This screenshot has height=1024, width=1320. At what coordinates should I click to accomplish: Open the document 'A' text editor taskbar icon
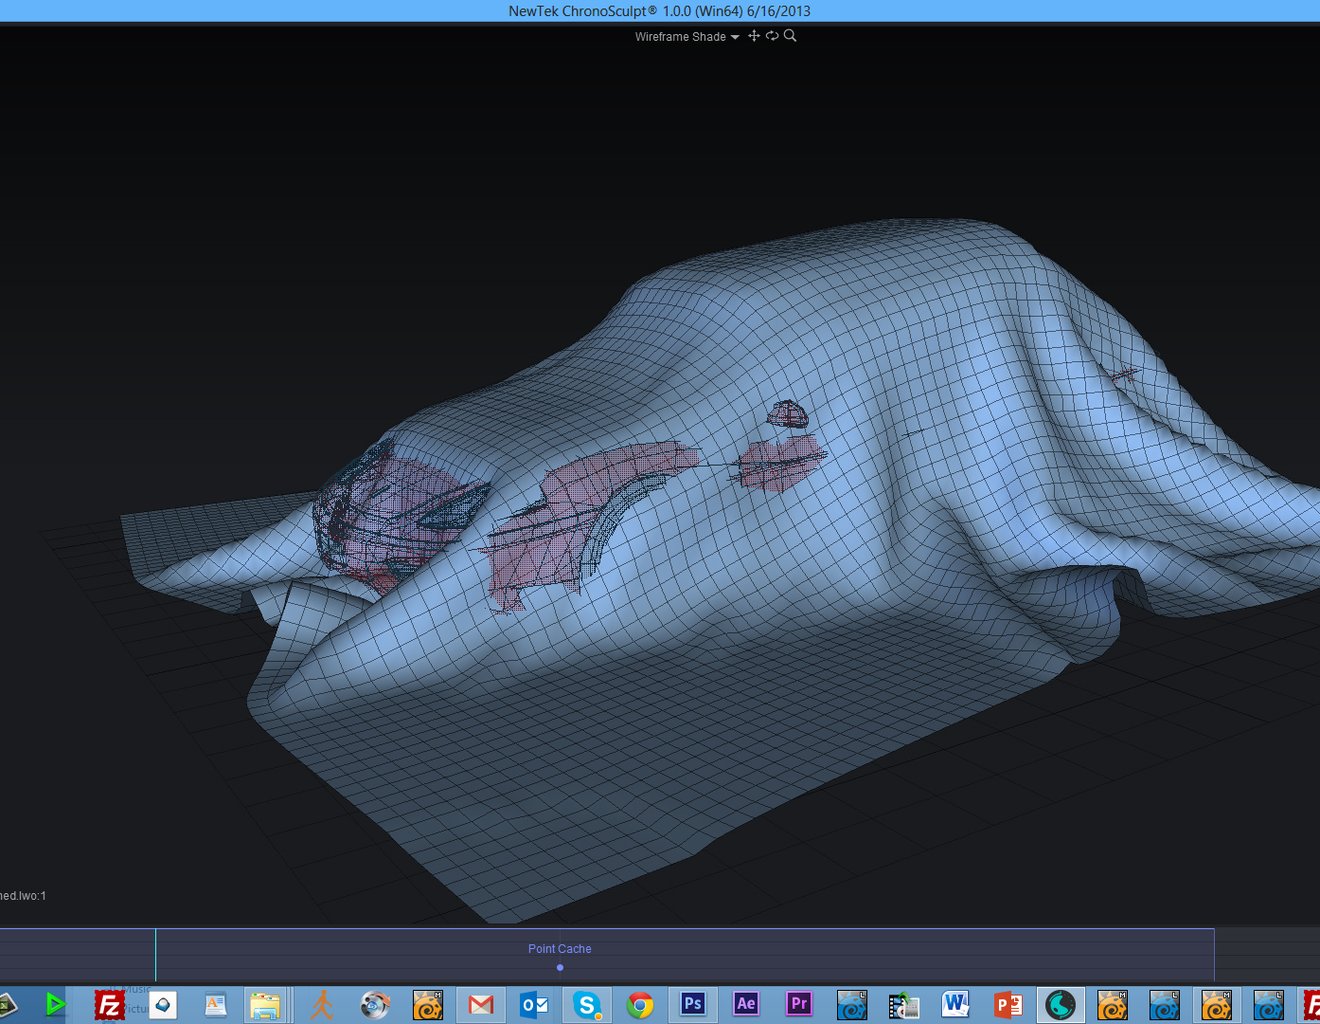pos(215,1004)
